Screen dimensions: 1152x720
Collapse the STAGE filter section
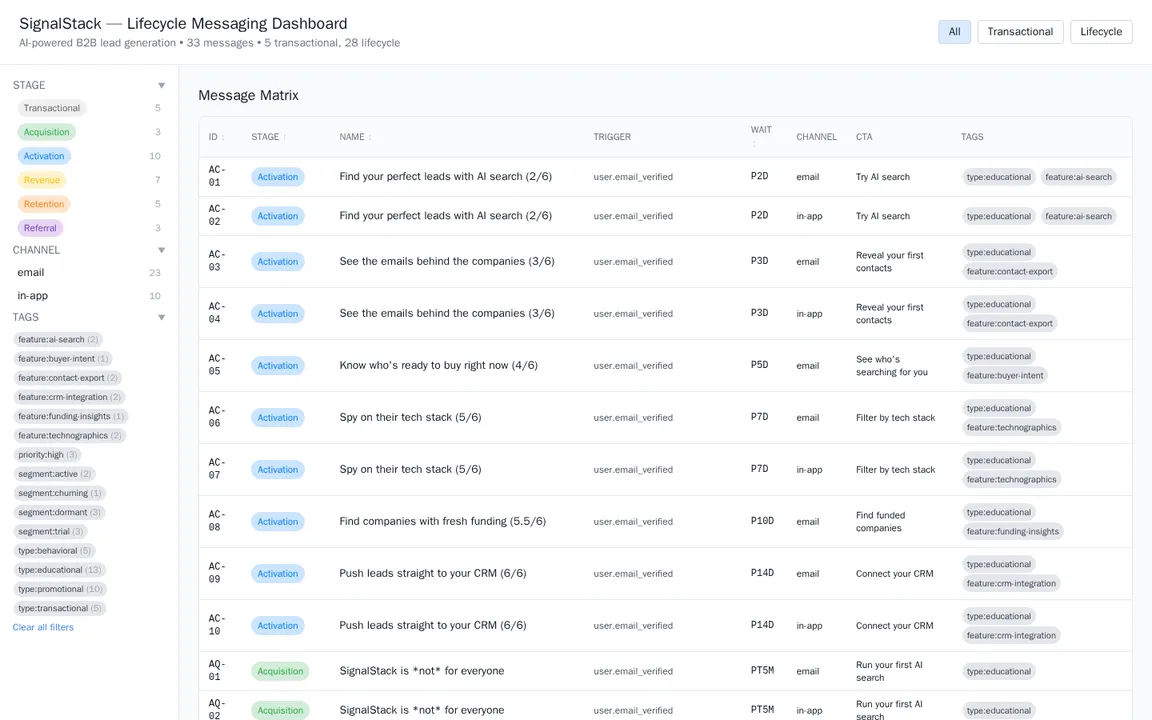click(x=161, y=85)
